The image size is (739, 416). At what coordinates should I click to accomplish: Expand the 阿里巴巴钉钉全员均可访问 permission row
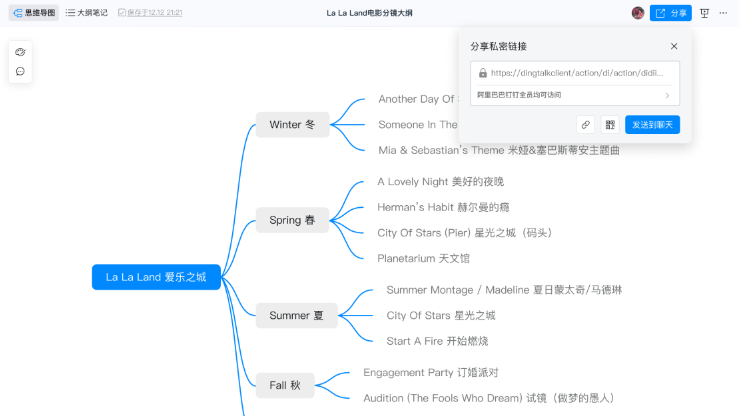575,95
